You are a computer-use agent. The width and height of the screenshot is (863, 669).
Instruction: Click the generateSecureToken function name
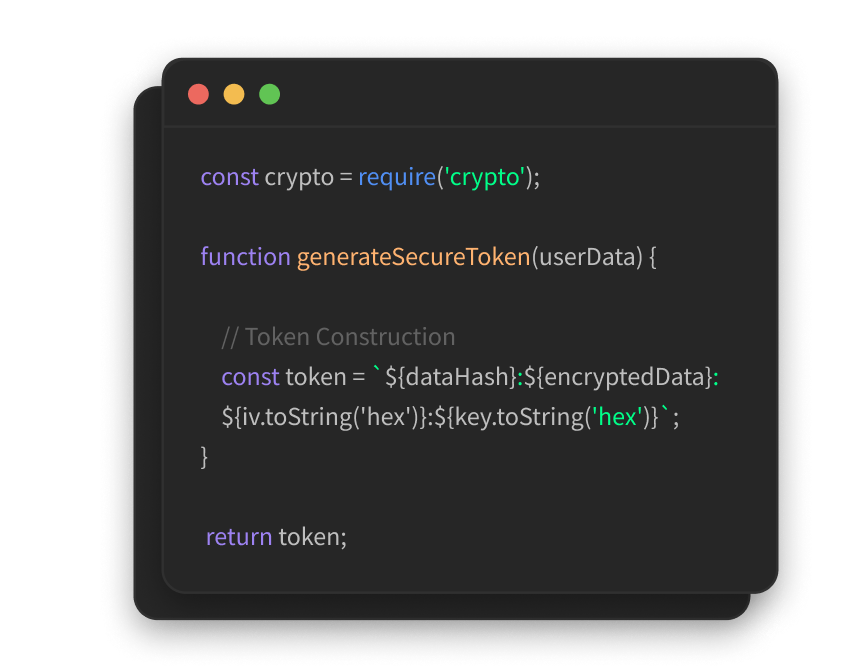(x=413, y=257)
